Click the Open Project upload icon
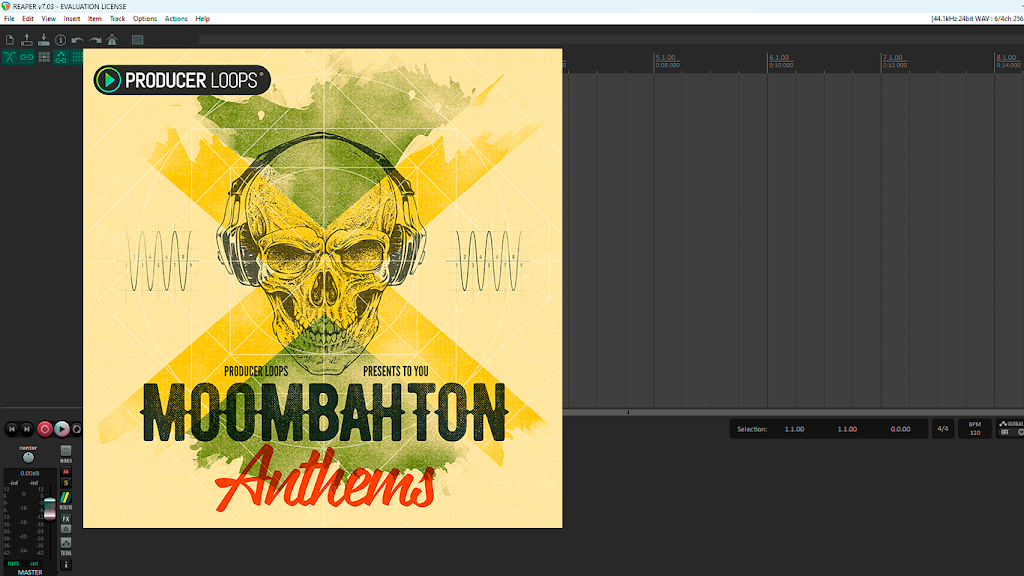Image resolution: width=1024 pixels, height=576 pixels. 27,40
